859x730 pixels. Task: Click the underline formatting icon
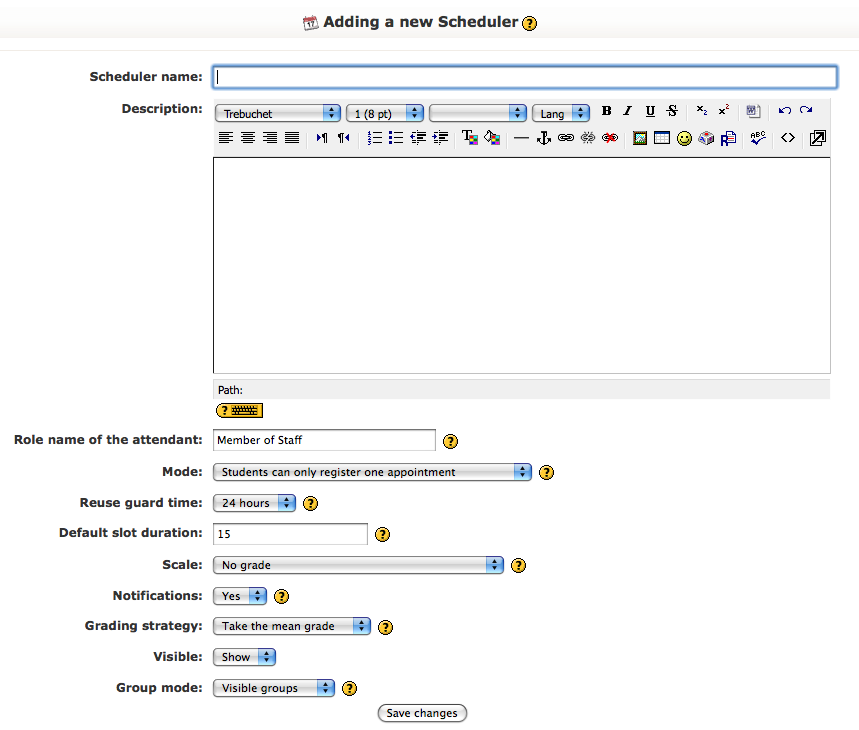650,111
